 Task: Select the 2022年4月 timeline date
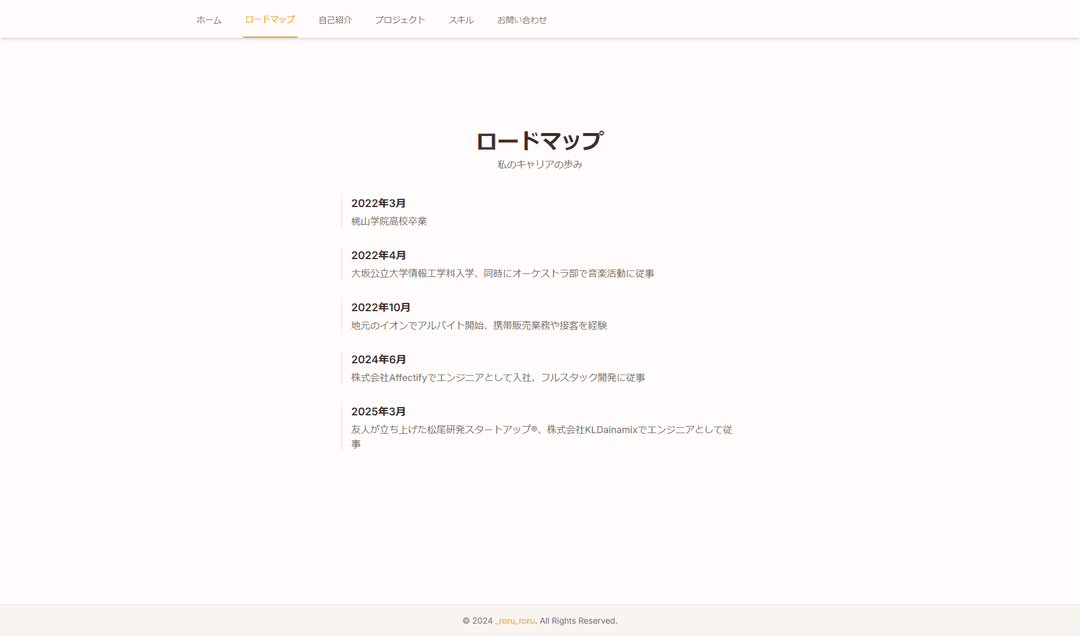378,256
